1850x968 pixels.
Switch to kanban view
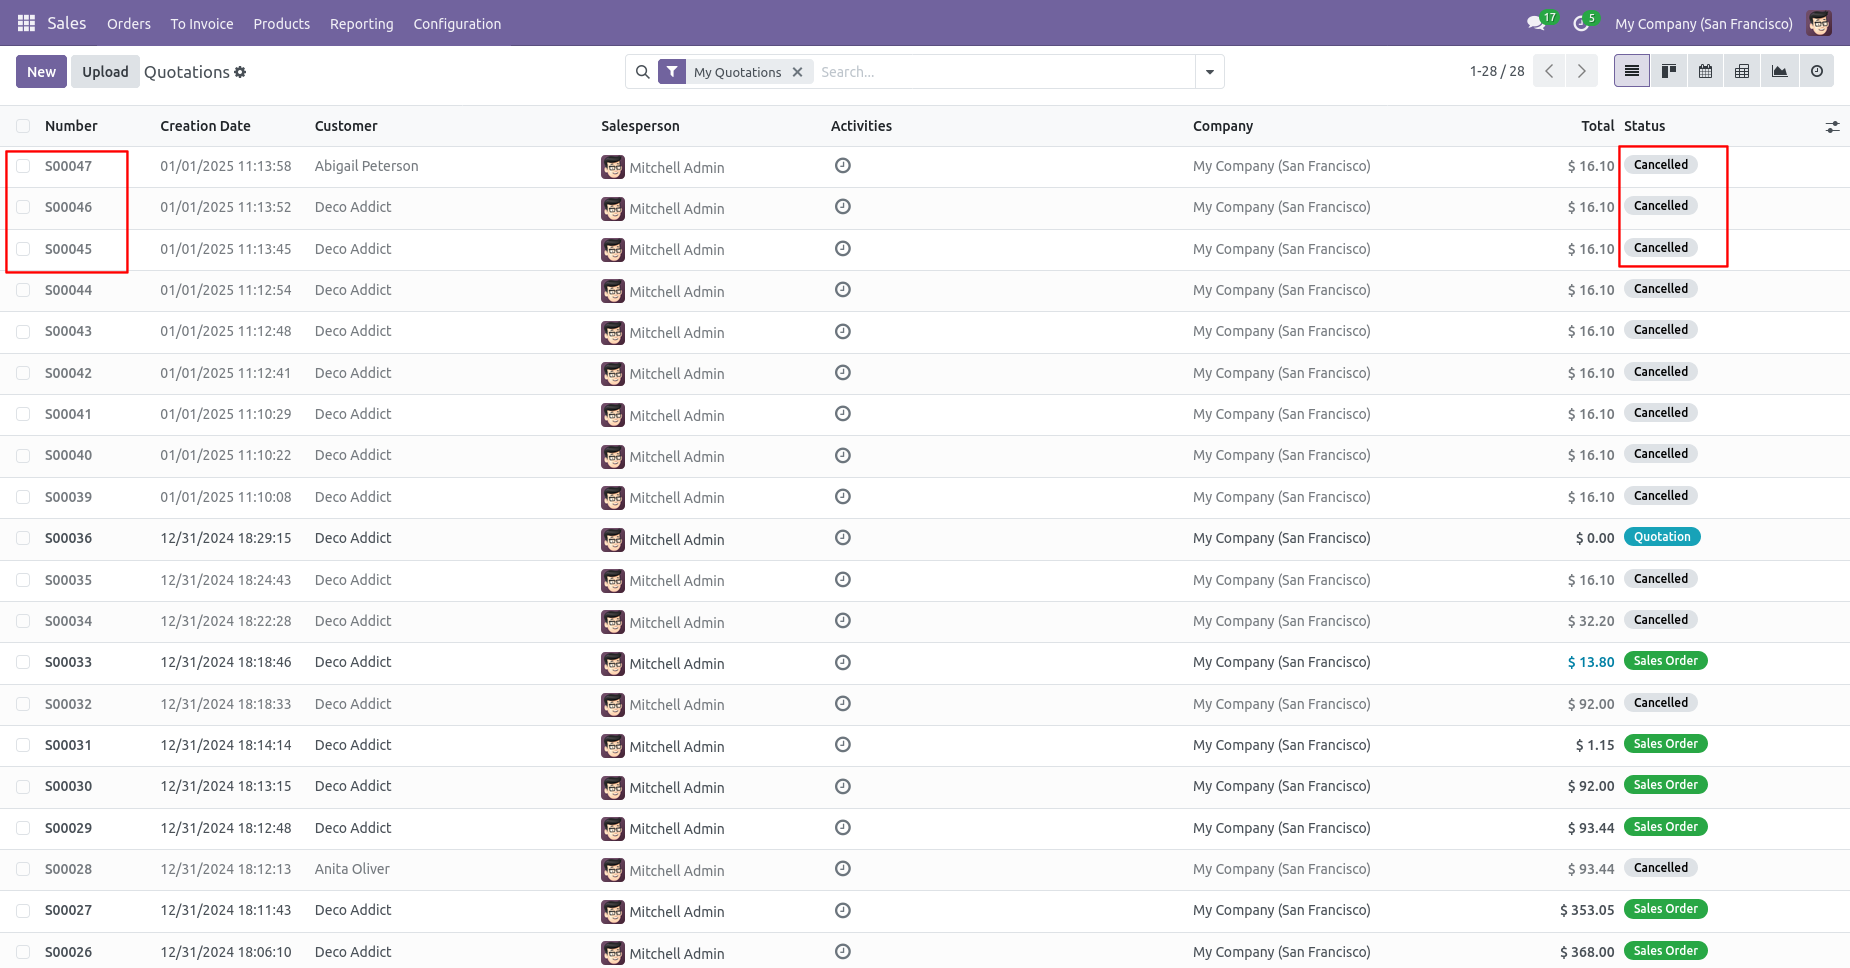pyautogui.click(x=1668, y=71)
